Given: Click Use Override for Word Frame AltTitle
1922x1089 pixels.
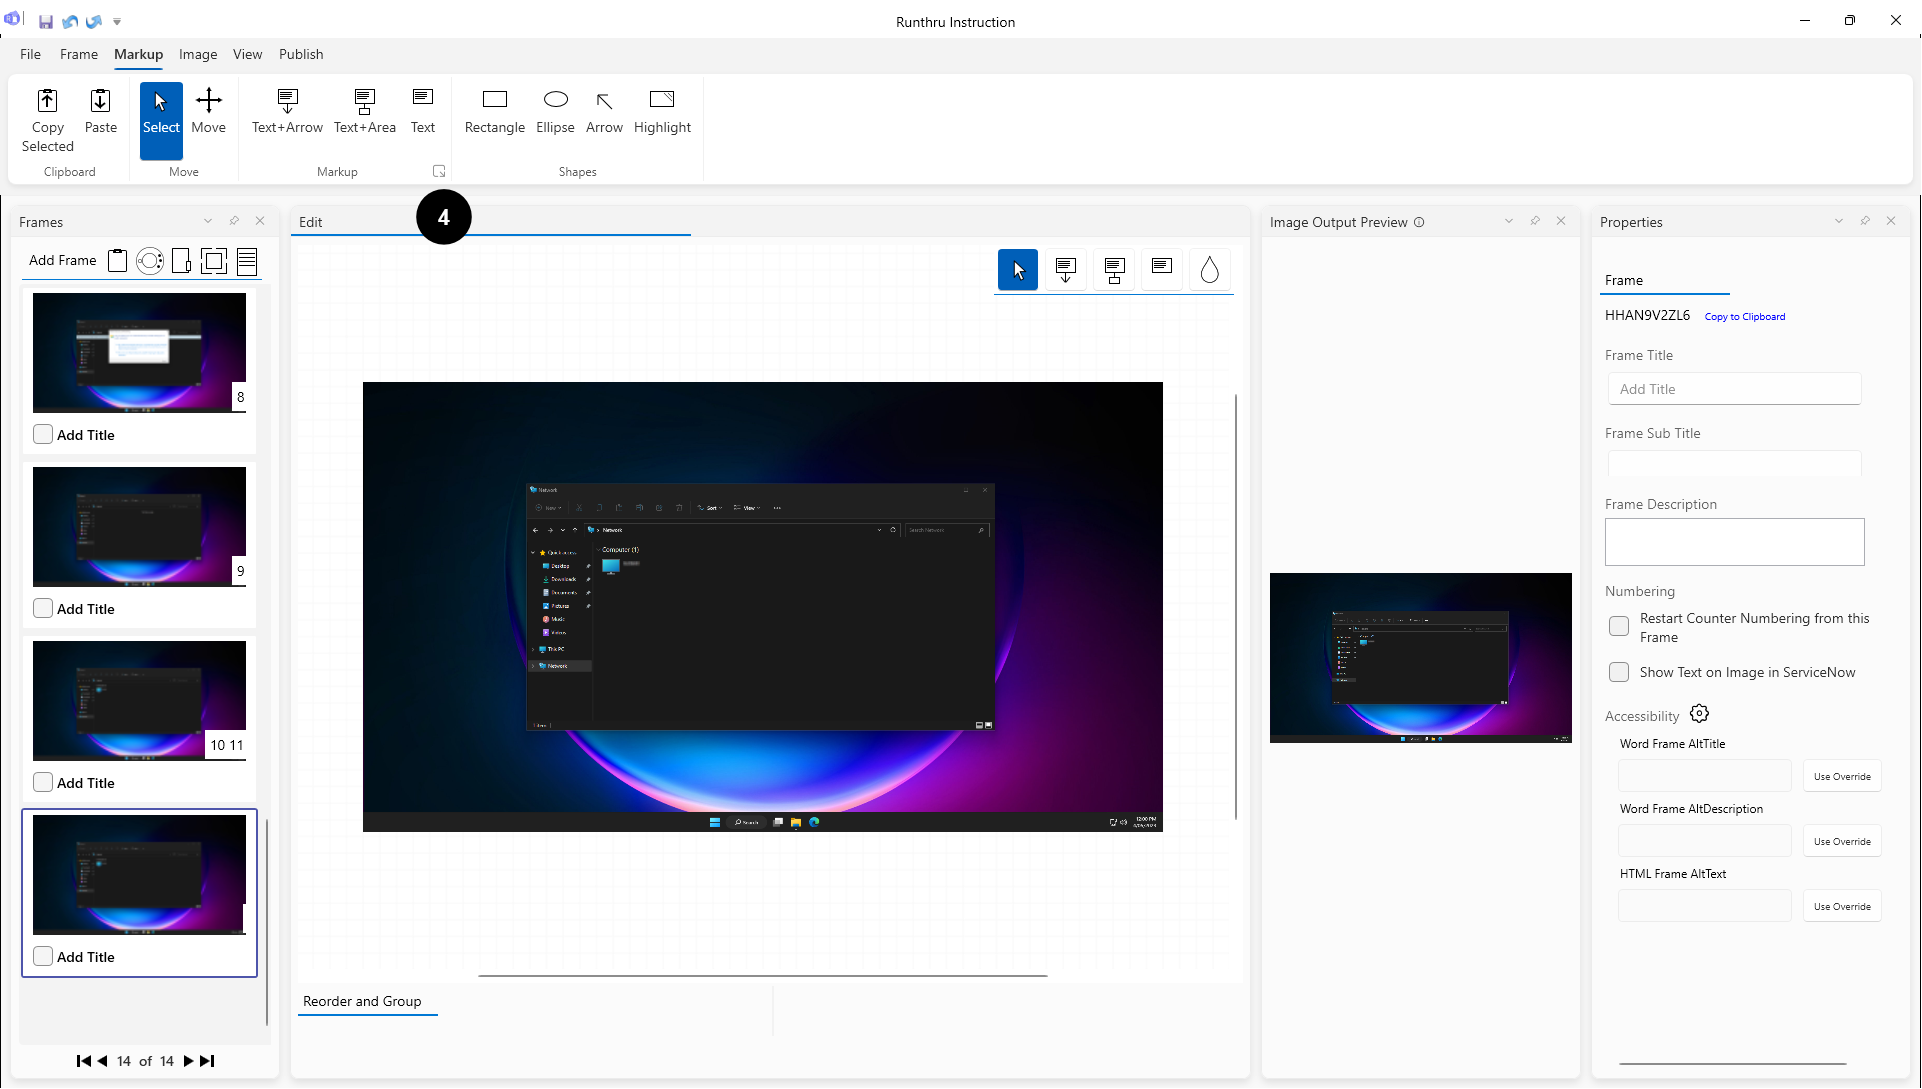Looking at the screenshot, I should [1841, 776].
